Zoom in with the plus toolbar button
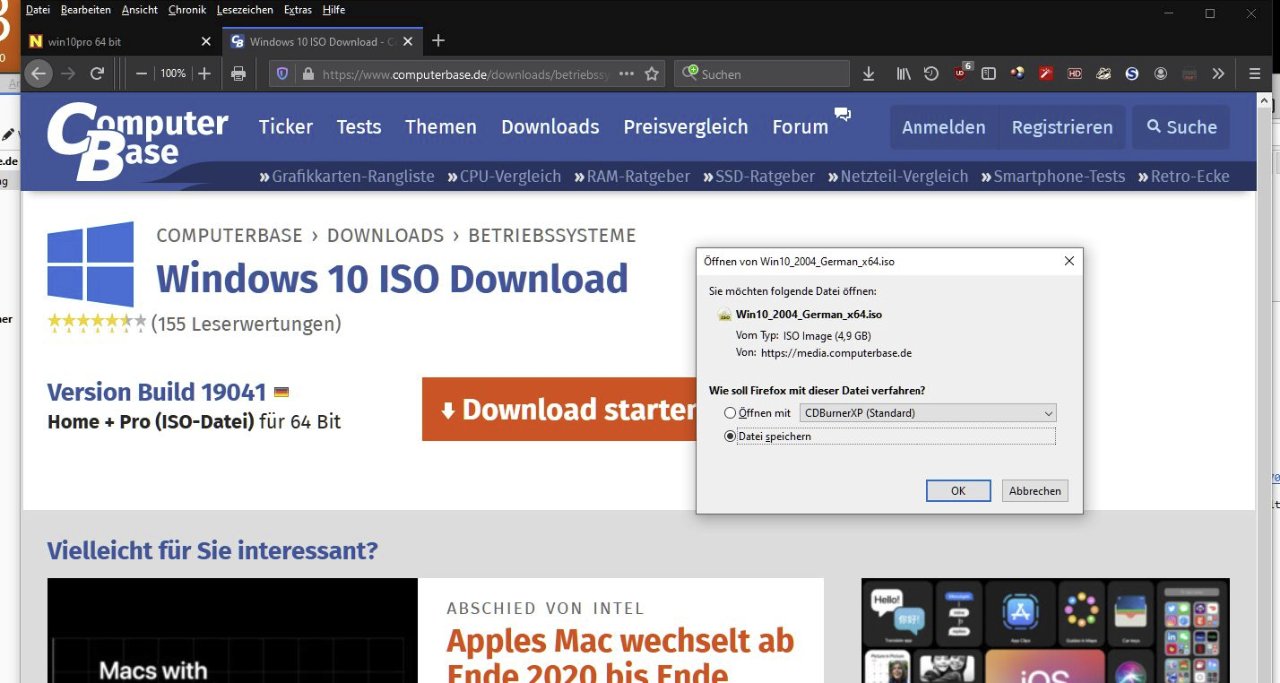This screenshot has width=1280, height=683. pos(204,73)
